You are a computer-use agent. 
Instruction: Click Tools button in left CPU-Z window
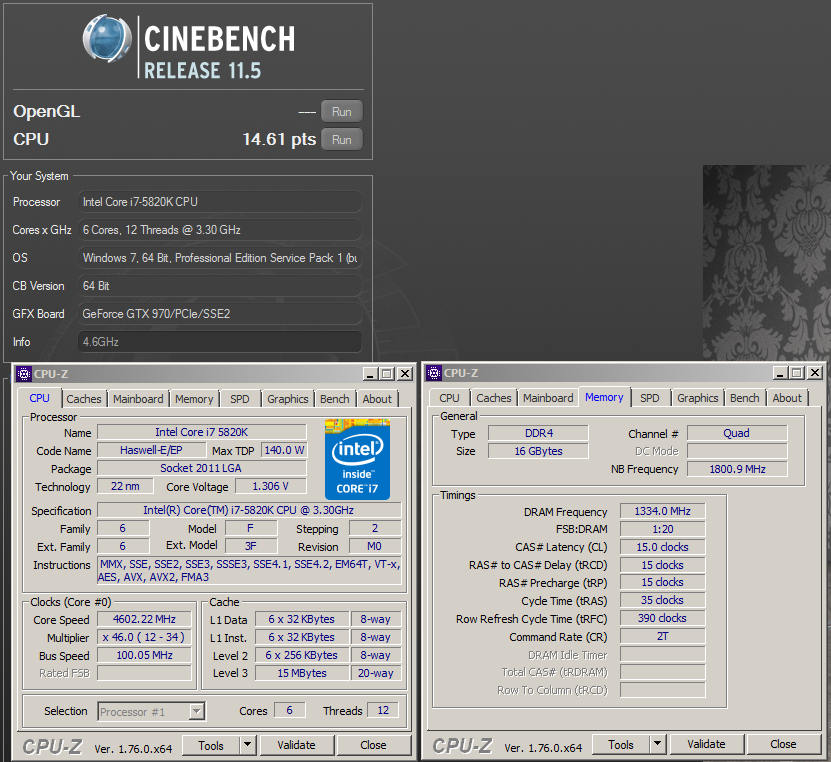pyautogui.click(x=211, y=746)
